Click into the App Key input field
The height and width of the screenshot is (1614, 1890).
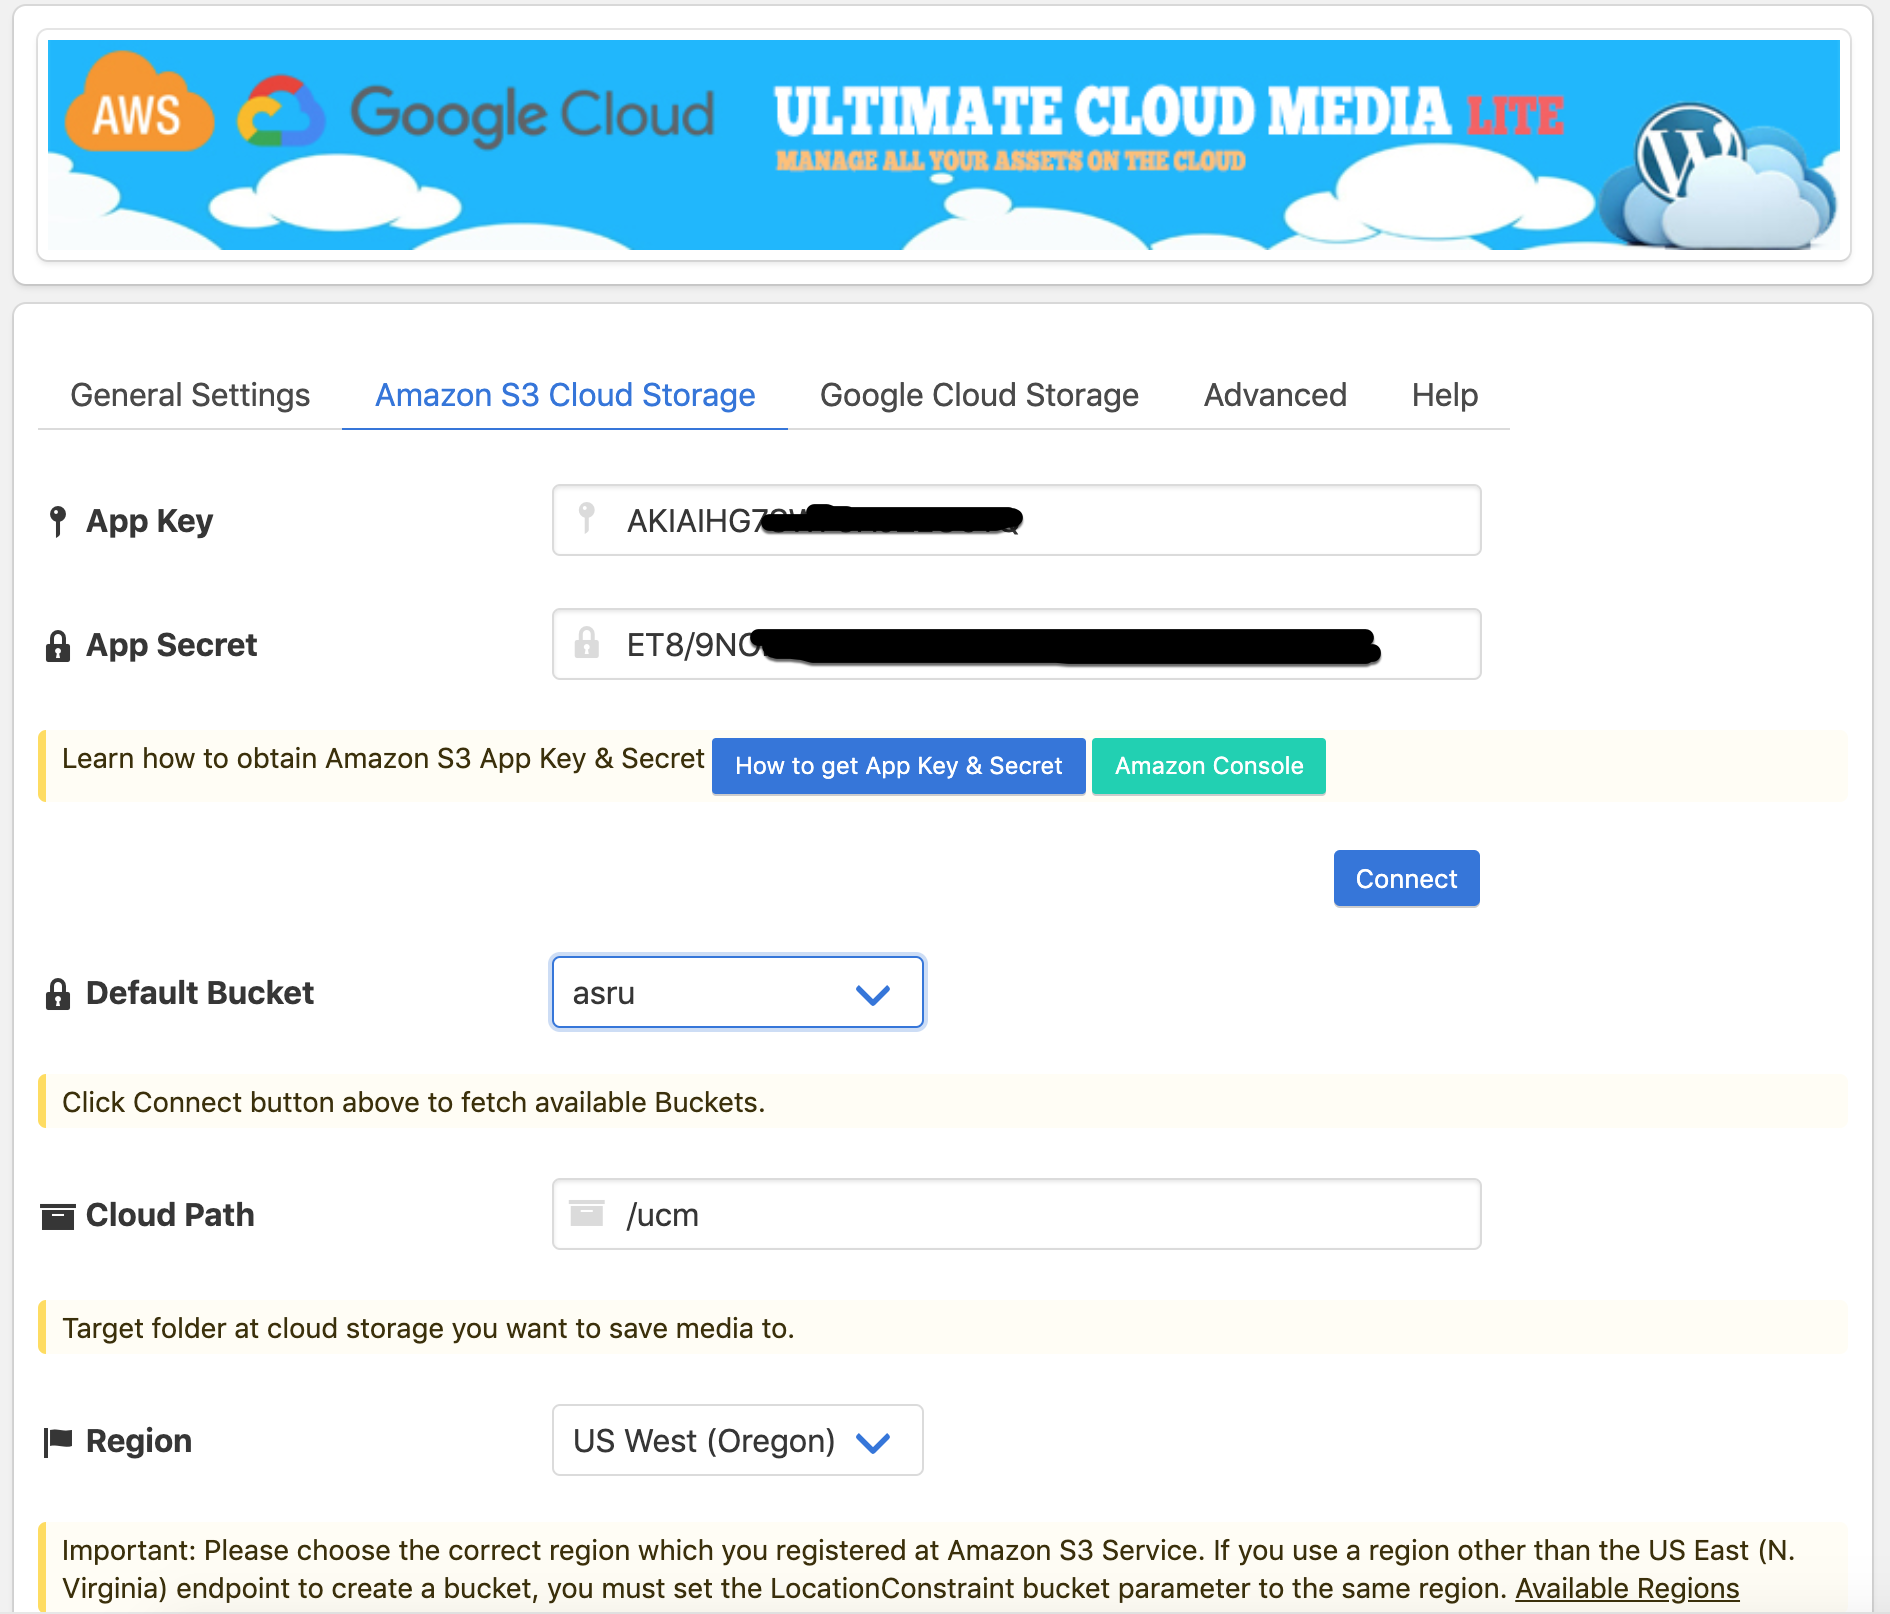(1016, 520)
